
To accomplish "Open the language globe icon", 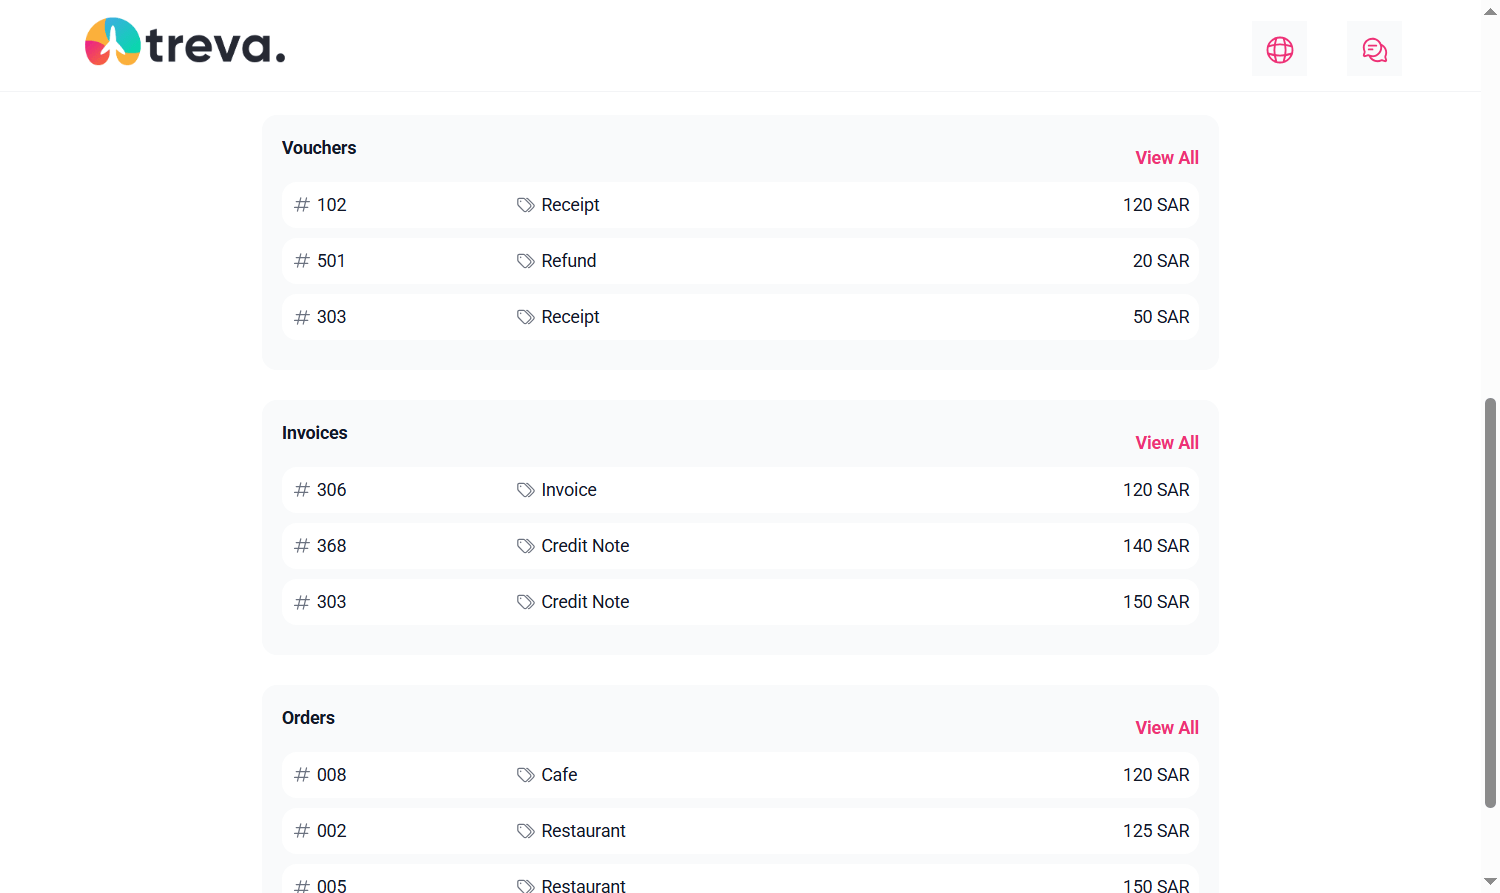I will (x=1279, y=49).
